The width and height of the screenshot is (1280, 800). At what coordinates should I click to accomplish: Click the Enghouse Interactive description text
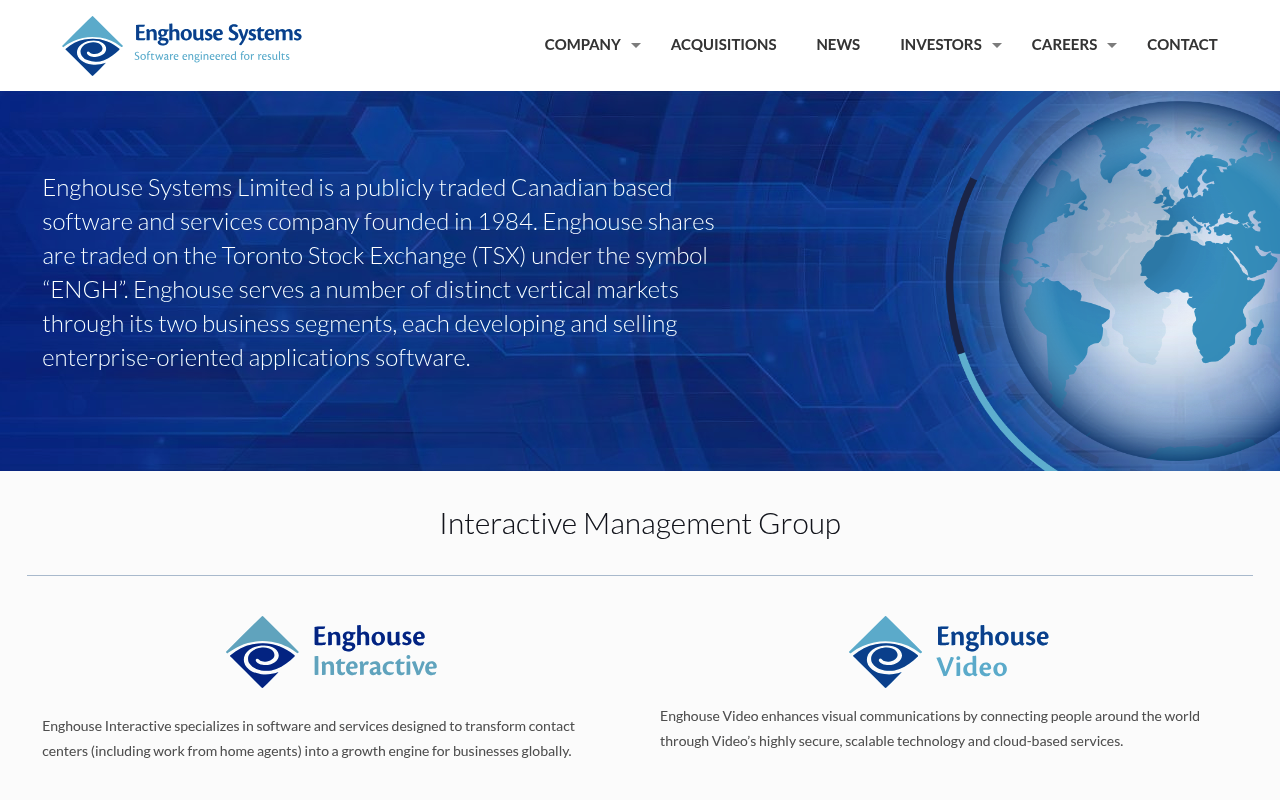point(308,738)
